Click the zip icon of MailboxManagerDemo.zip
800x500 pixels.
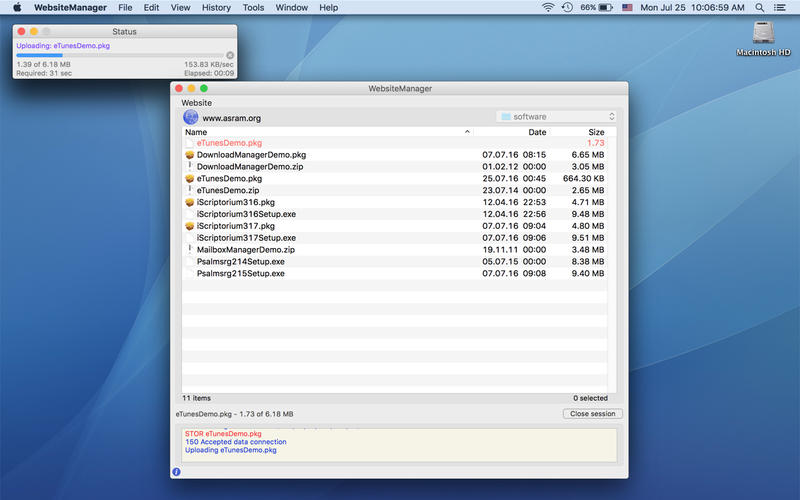coord(190,249)
